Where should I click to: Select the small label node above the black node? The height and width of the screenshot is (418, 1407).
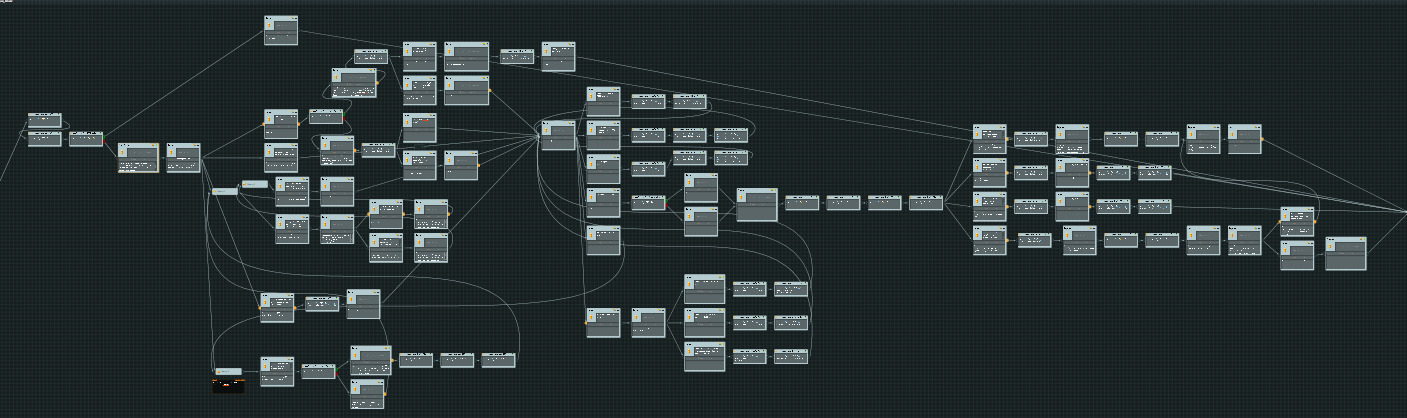coord(228,372)
